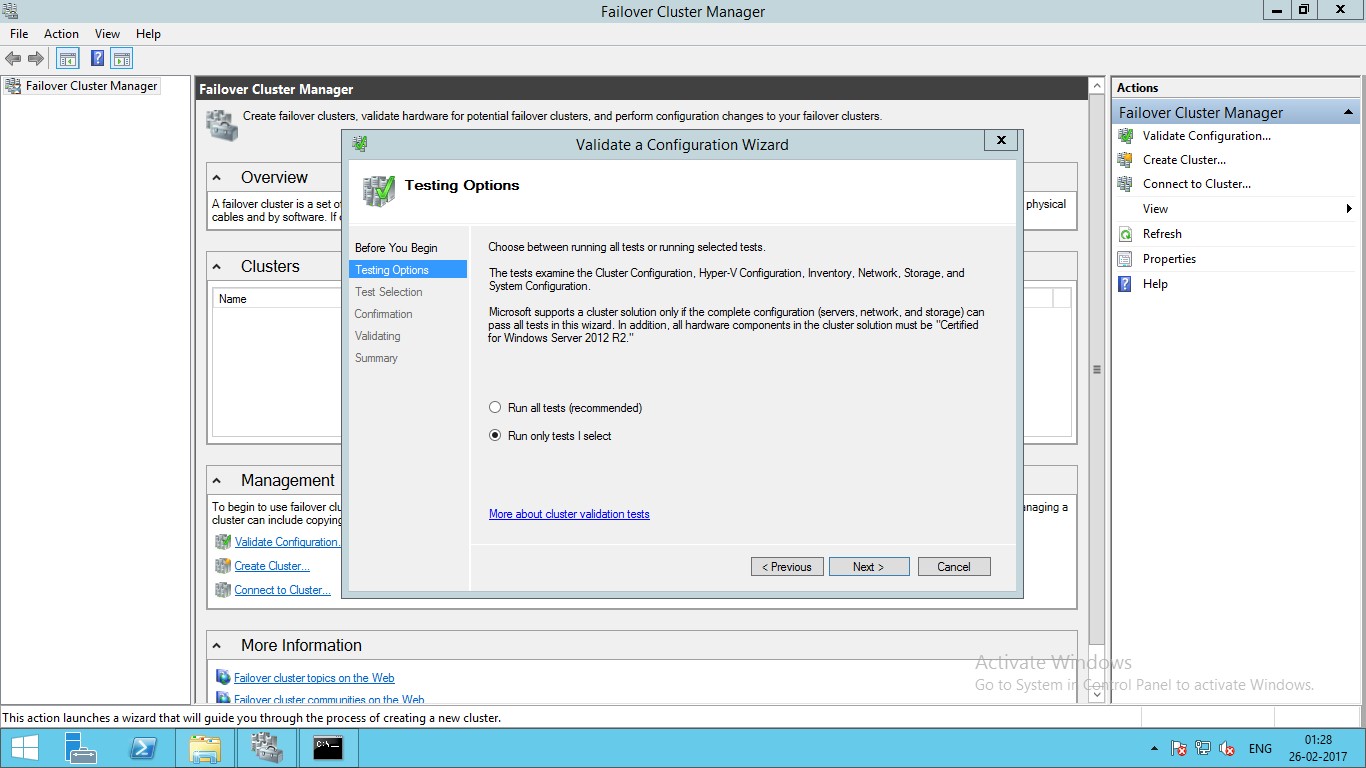Click the network icon in system tray
The height and width of the screenshot is (768, 1366).
[x=1203, y=748]
